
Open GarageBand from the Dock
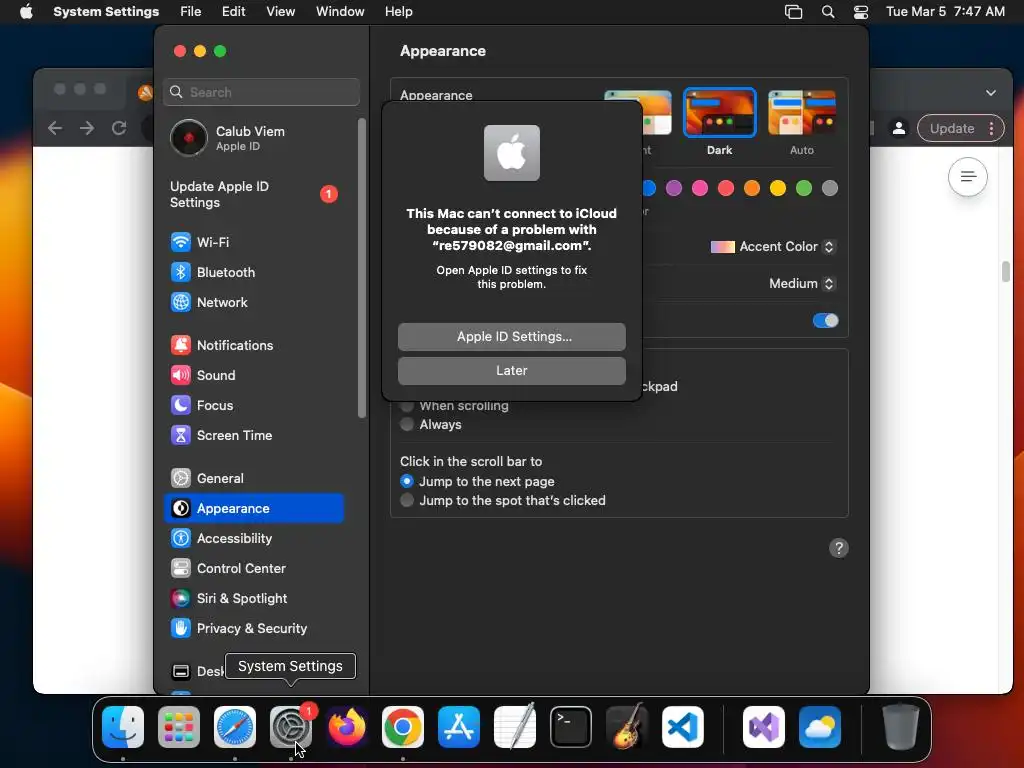tap(627, 727)
